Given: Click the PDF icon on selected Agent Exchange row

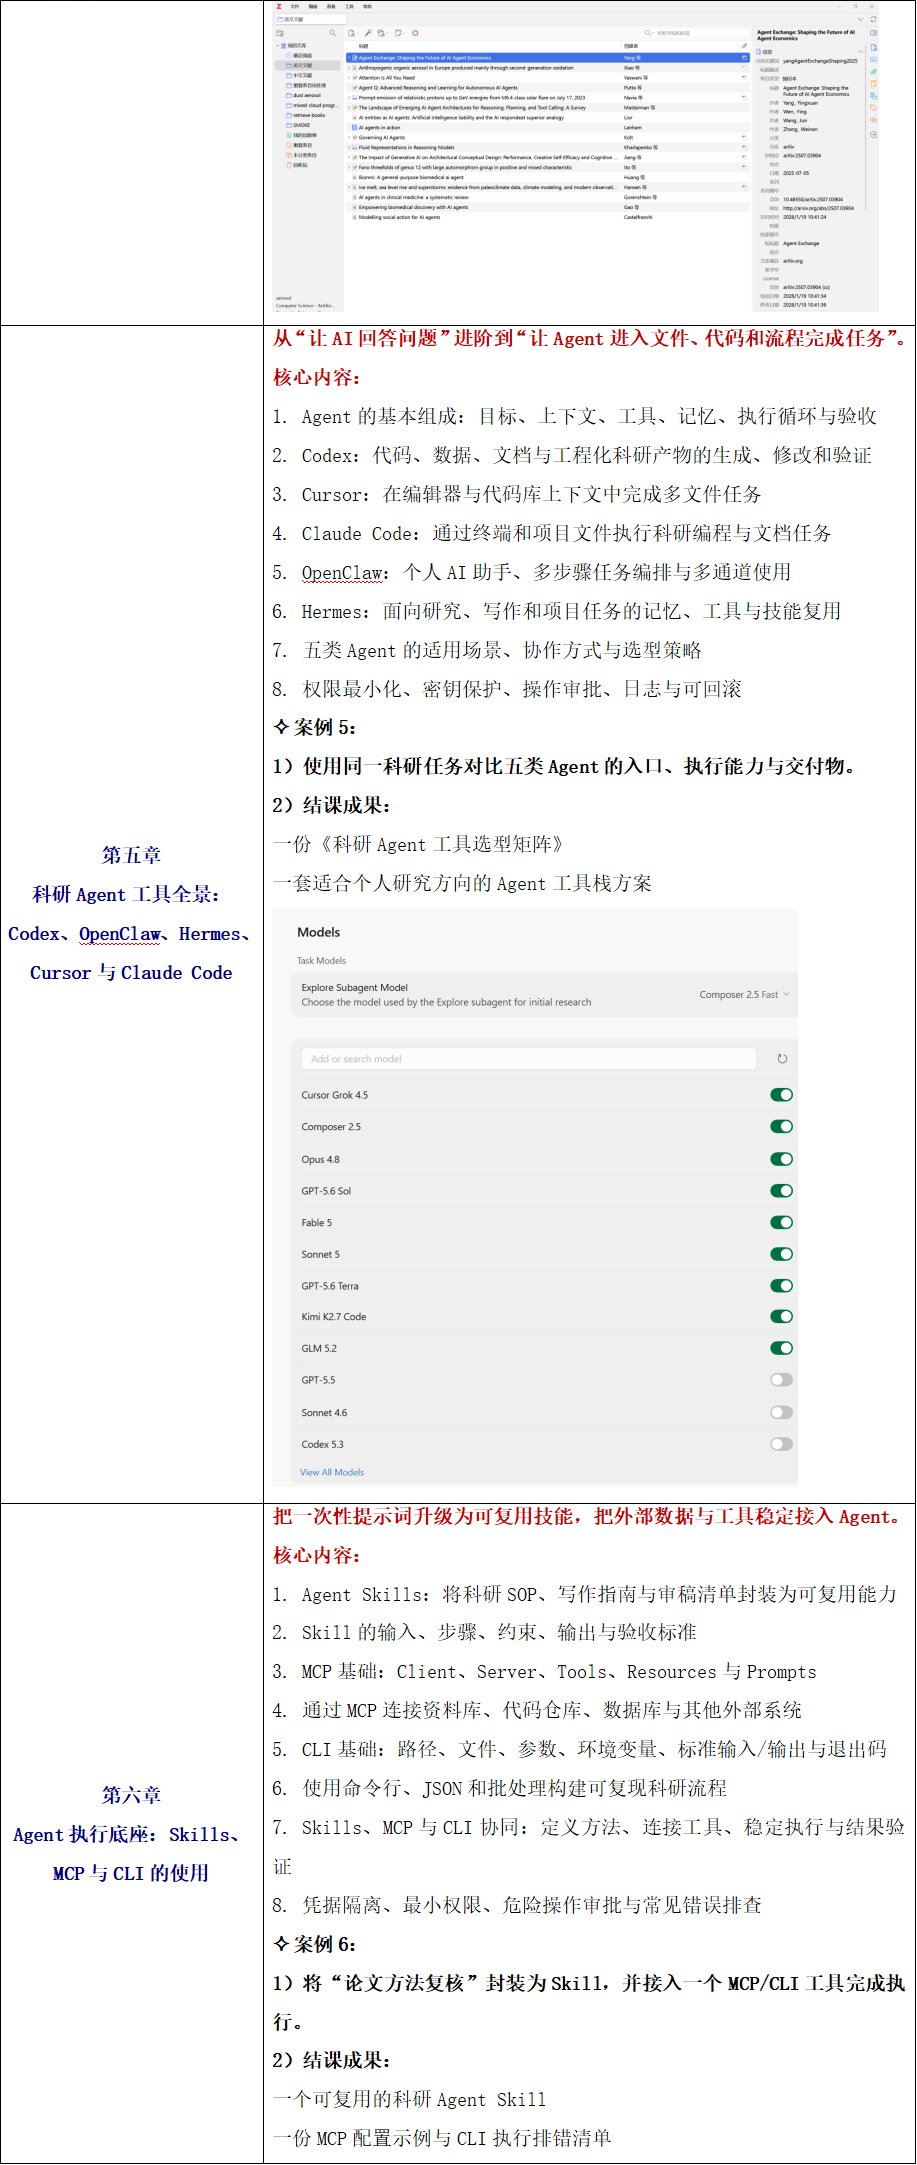Looking at the screenshot, I should 744,58.
